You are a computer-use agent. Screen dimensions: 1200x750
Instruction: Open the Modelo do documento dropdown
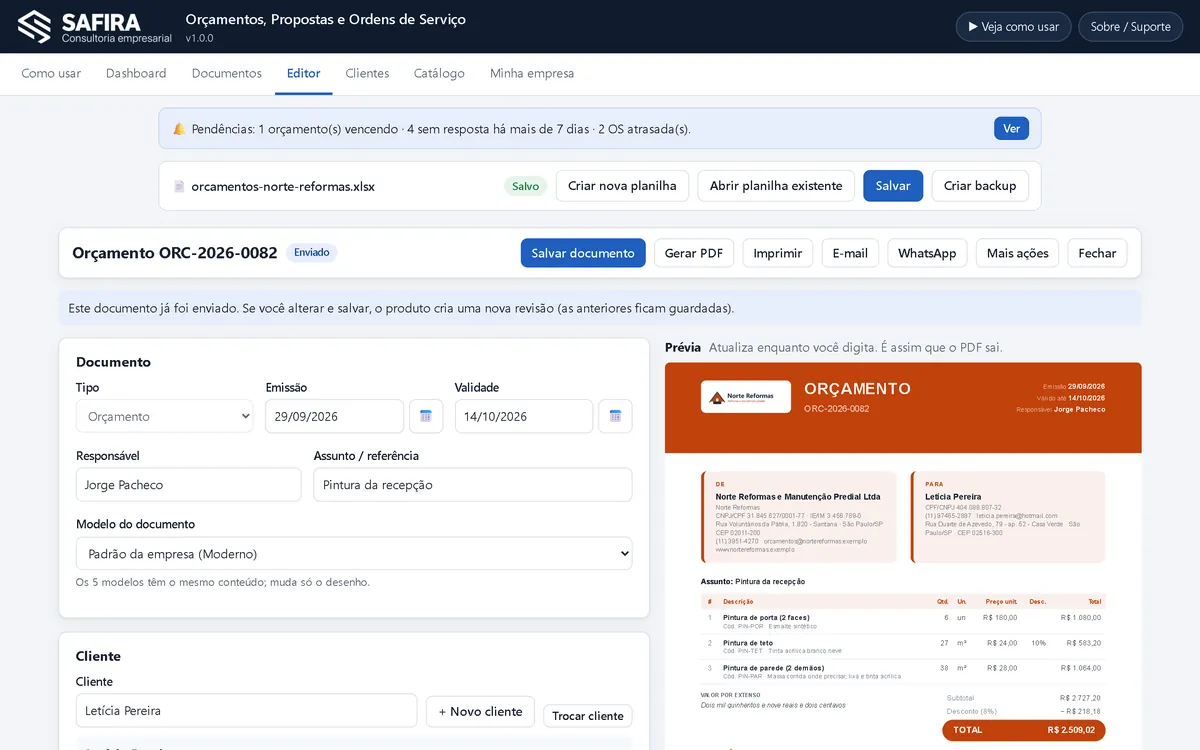pos(354,553)
